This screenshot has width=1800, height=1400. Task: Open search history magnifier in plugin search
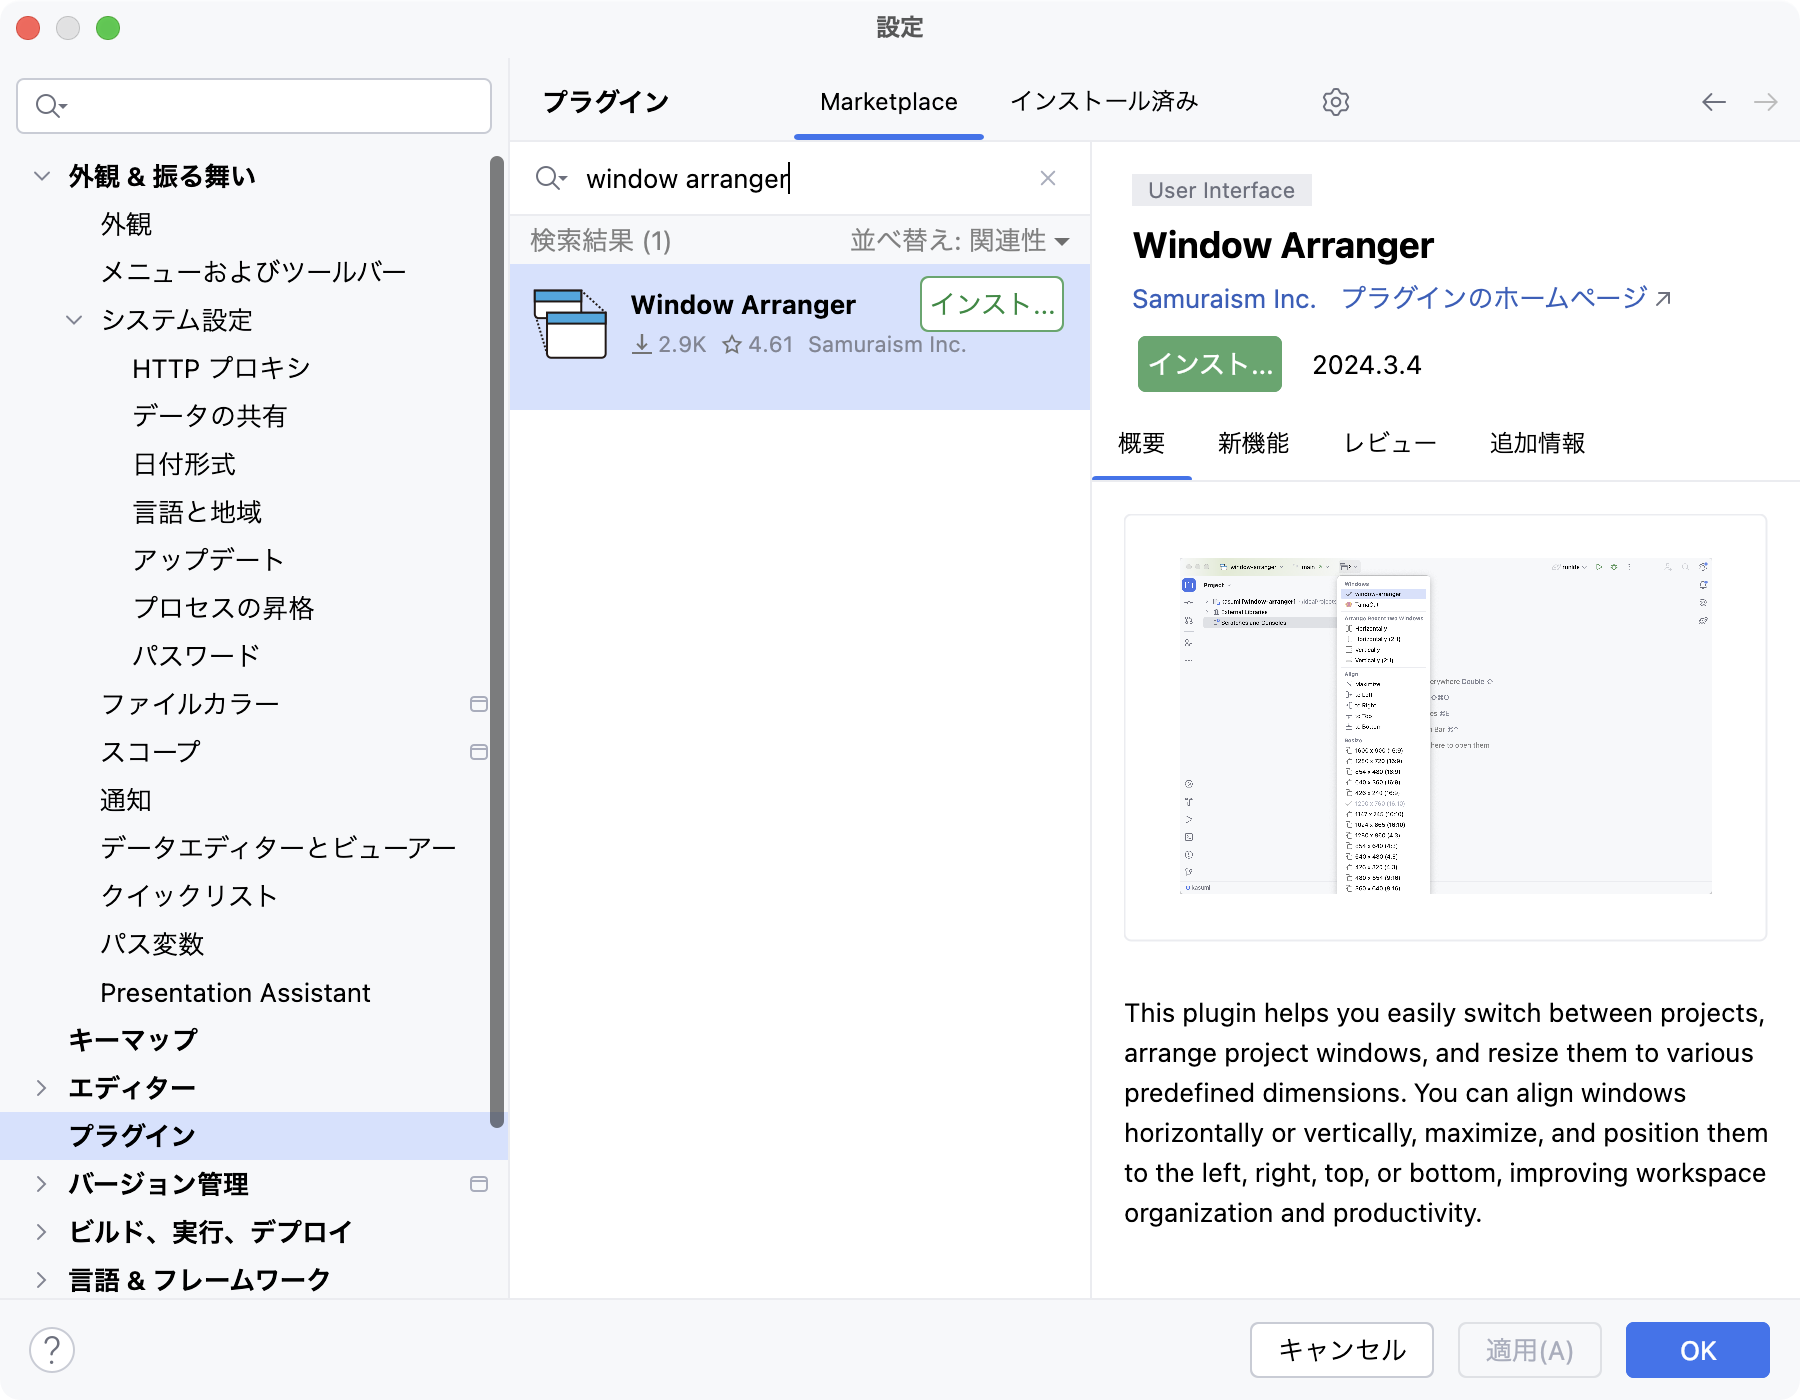click(550, 178)
